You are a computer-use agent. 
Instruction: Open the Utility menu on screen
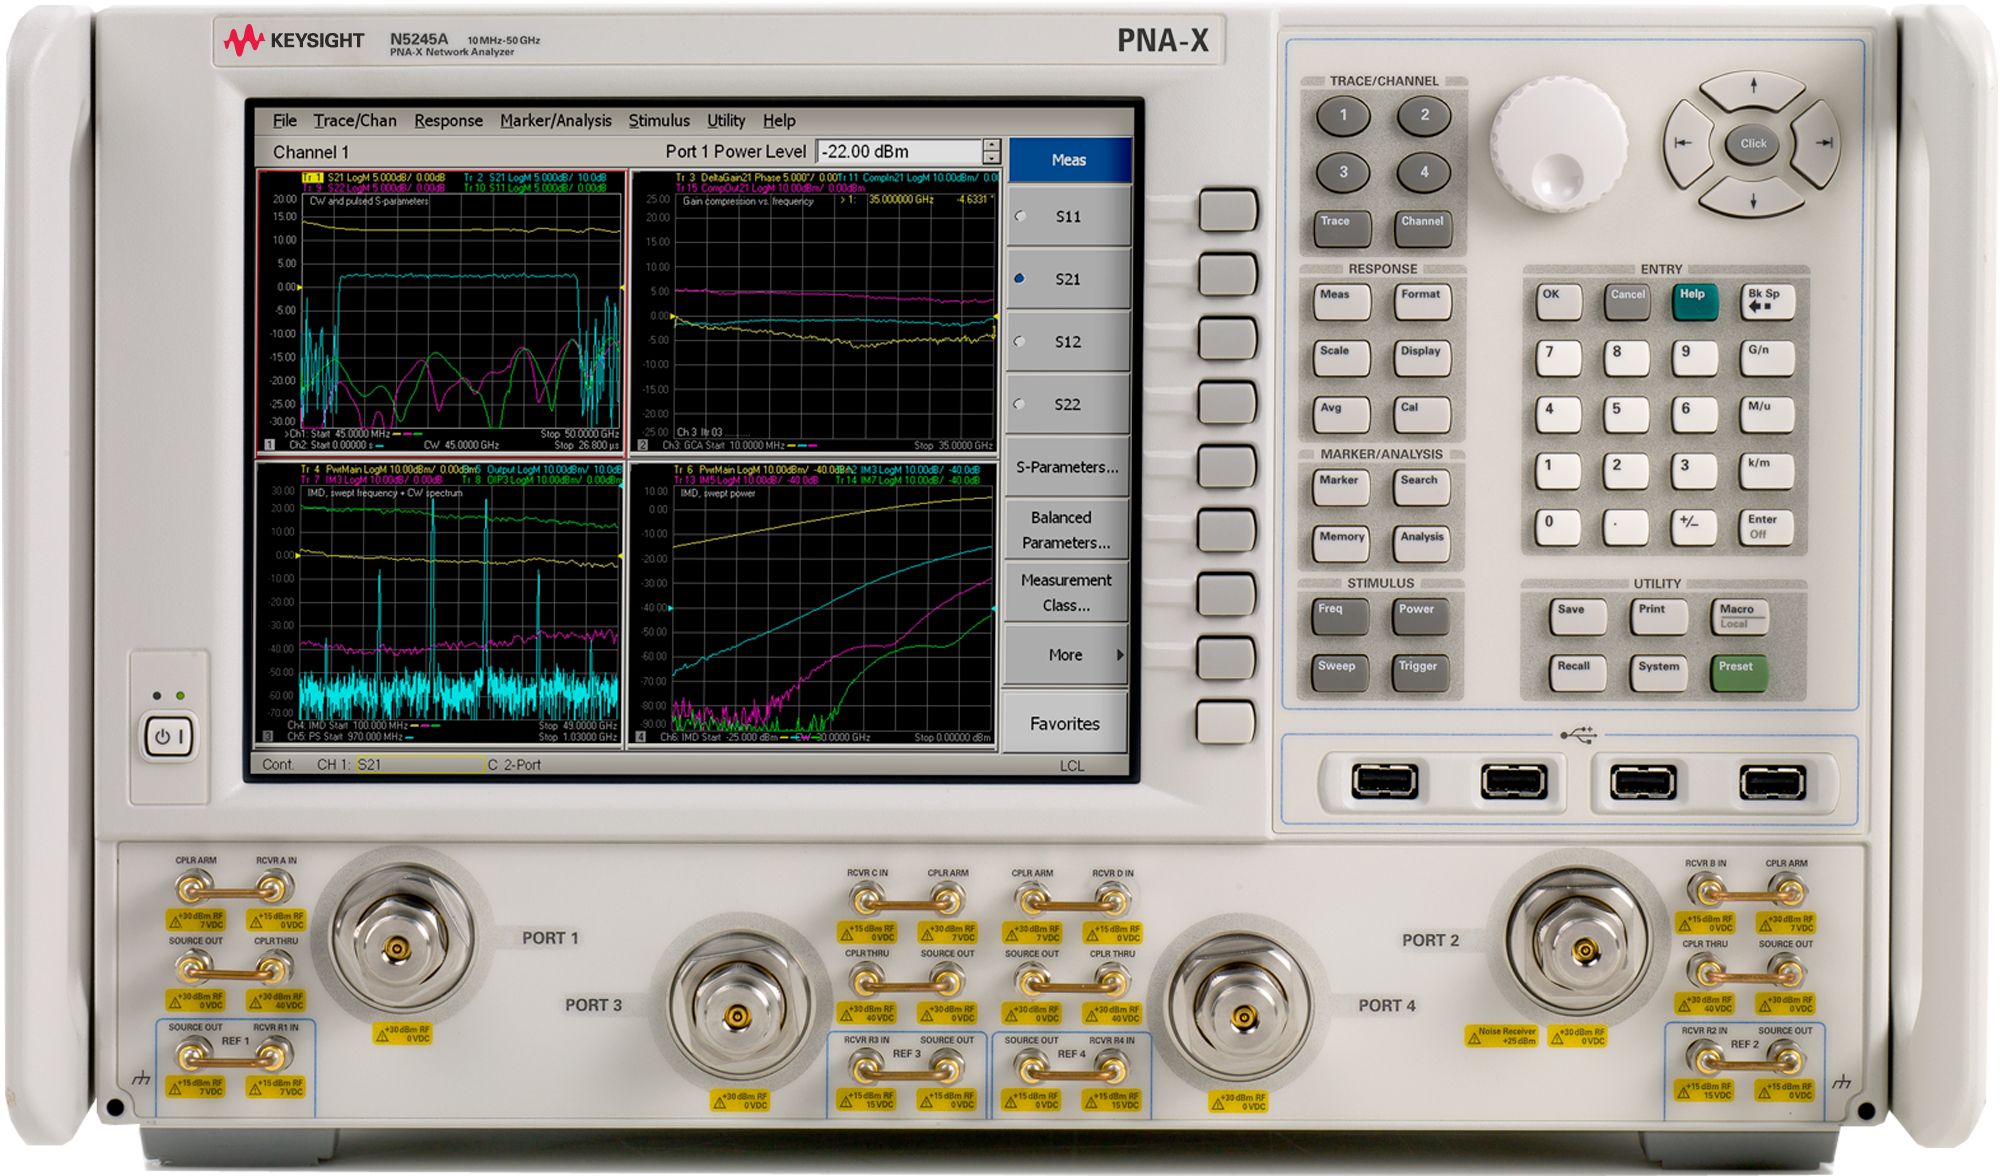tap(726, 121)
